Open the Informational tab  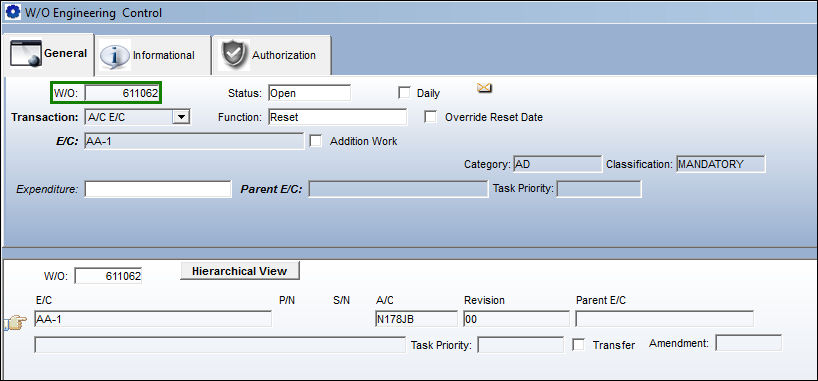click(x=153, y=55)
